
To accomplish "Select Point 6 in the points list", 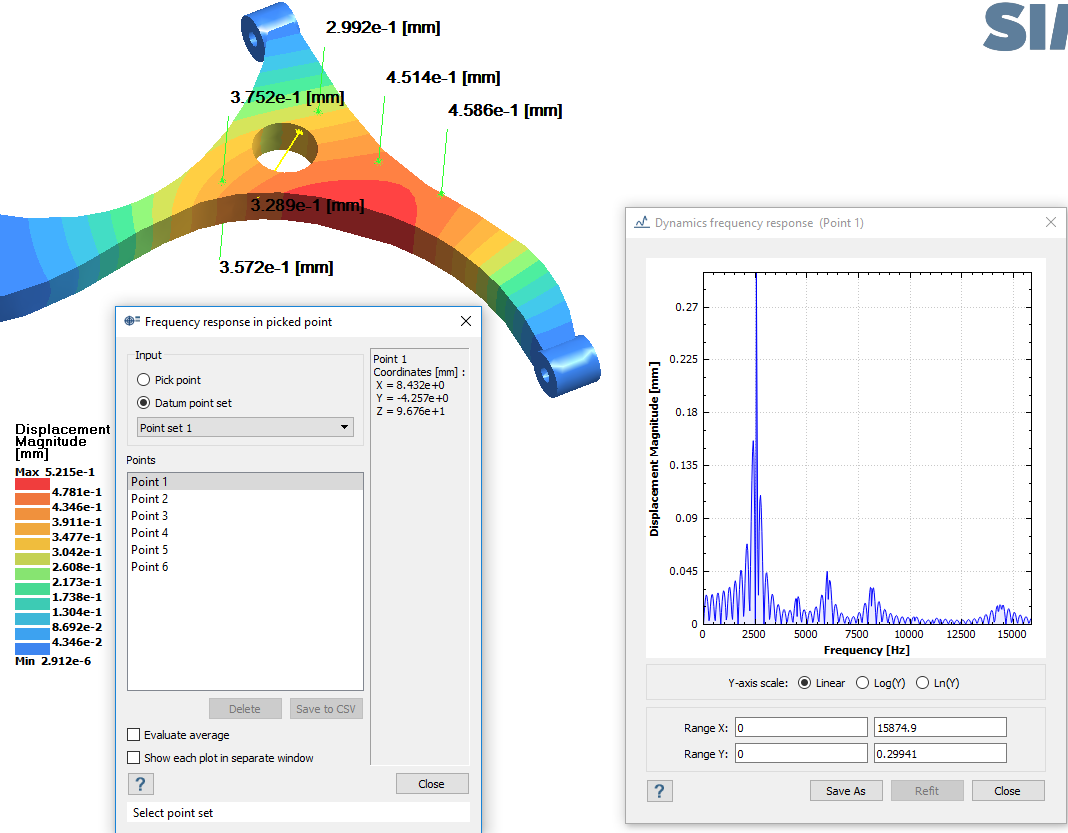I will pyautogui.click(x=150, y=567).
